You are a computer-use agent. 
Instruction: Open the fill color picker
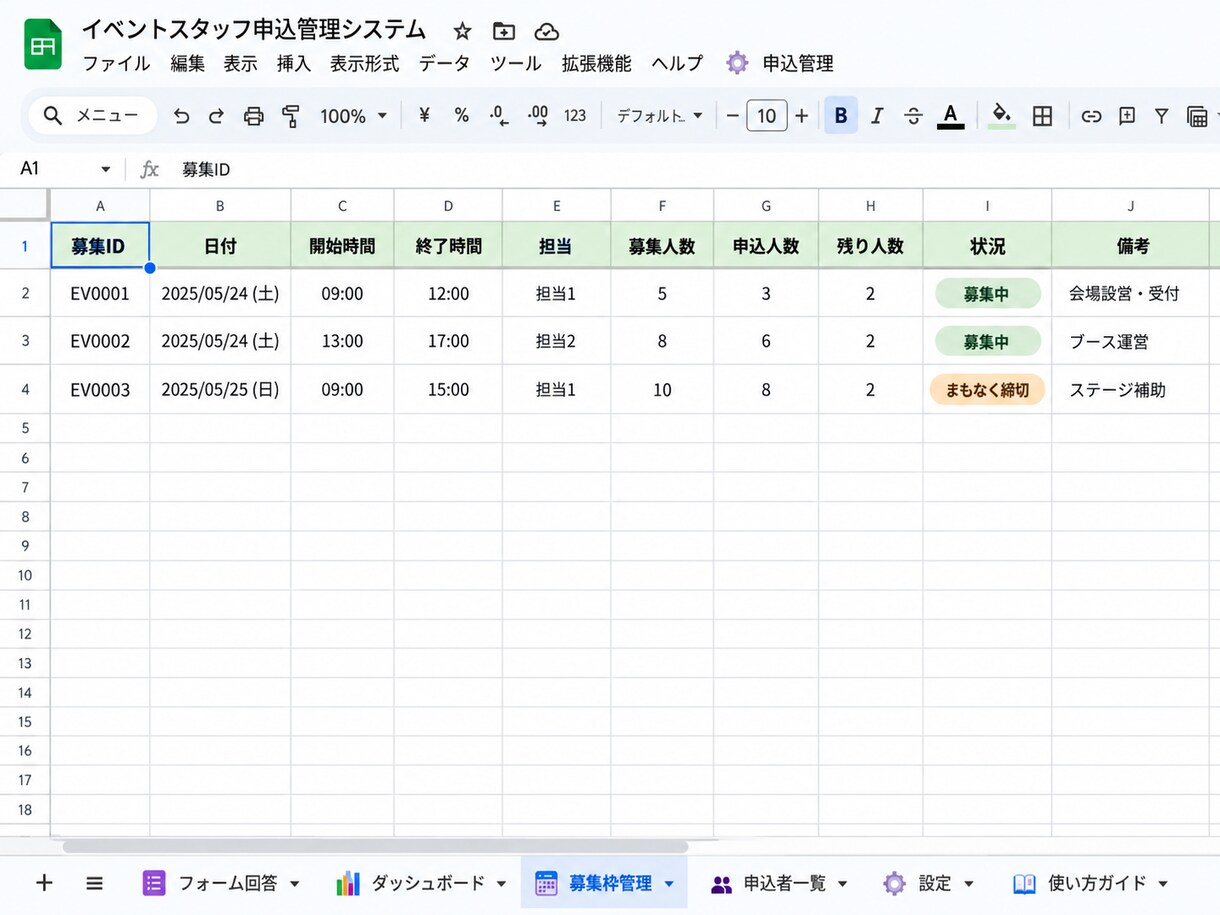tap(1002, 116)
